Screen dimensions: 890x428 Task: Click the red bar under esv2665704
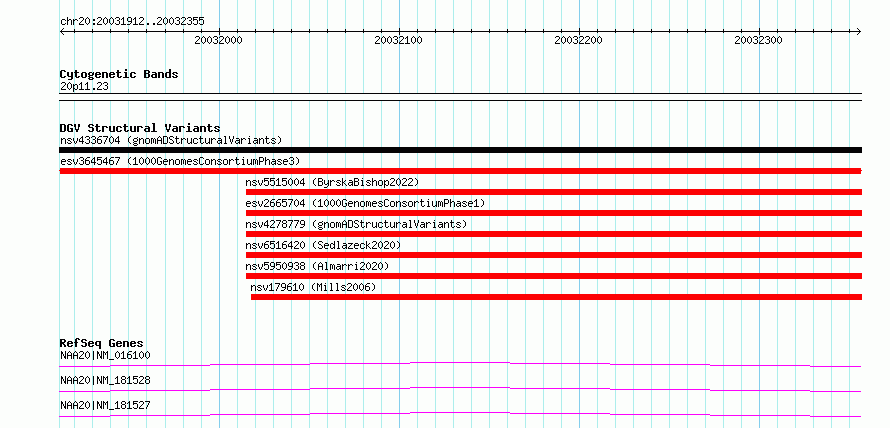pyautogui.click(x=554, y=213)
